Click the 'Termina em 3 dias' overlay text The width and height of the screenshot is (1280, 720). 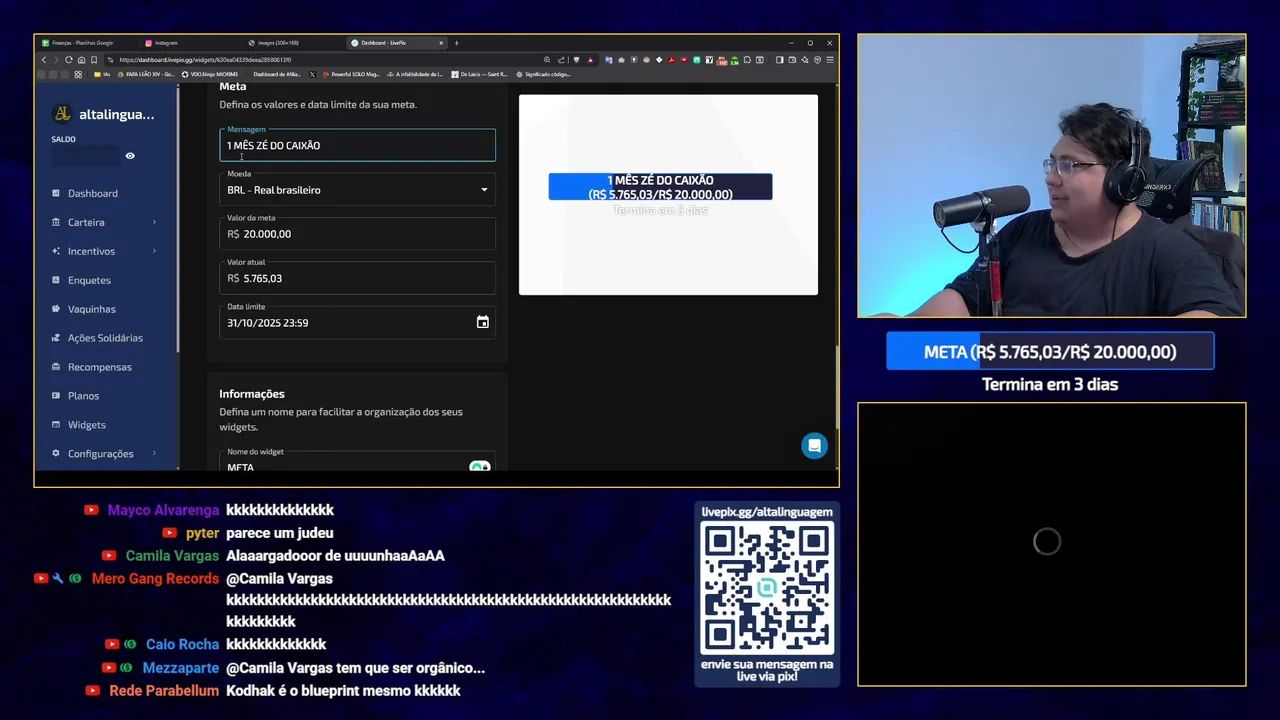point(1050,384)
